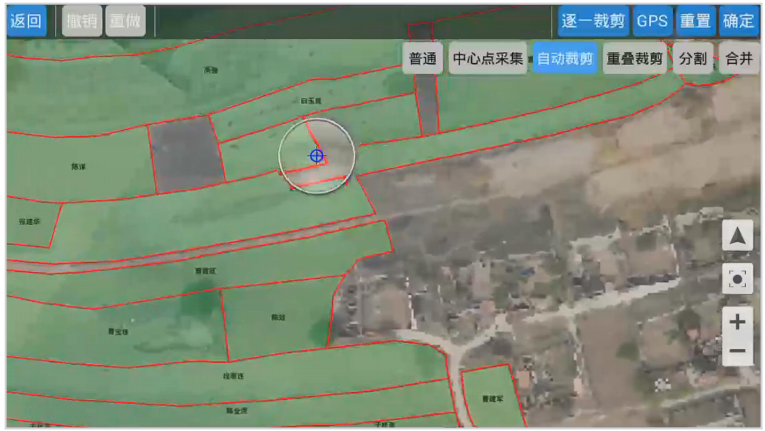Zoom out with the minus icon
This screenshot has width=765, height=431.
(x=737, y=352)
